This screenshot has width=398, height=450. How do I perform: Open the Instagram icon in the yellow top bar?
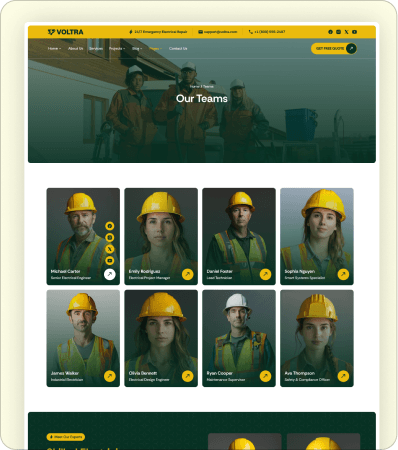pyautogui.click(x=338, y=32)
